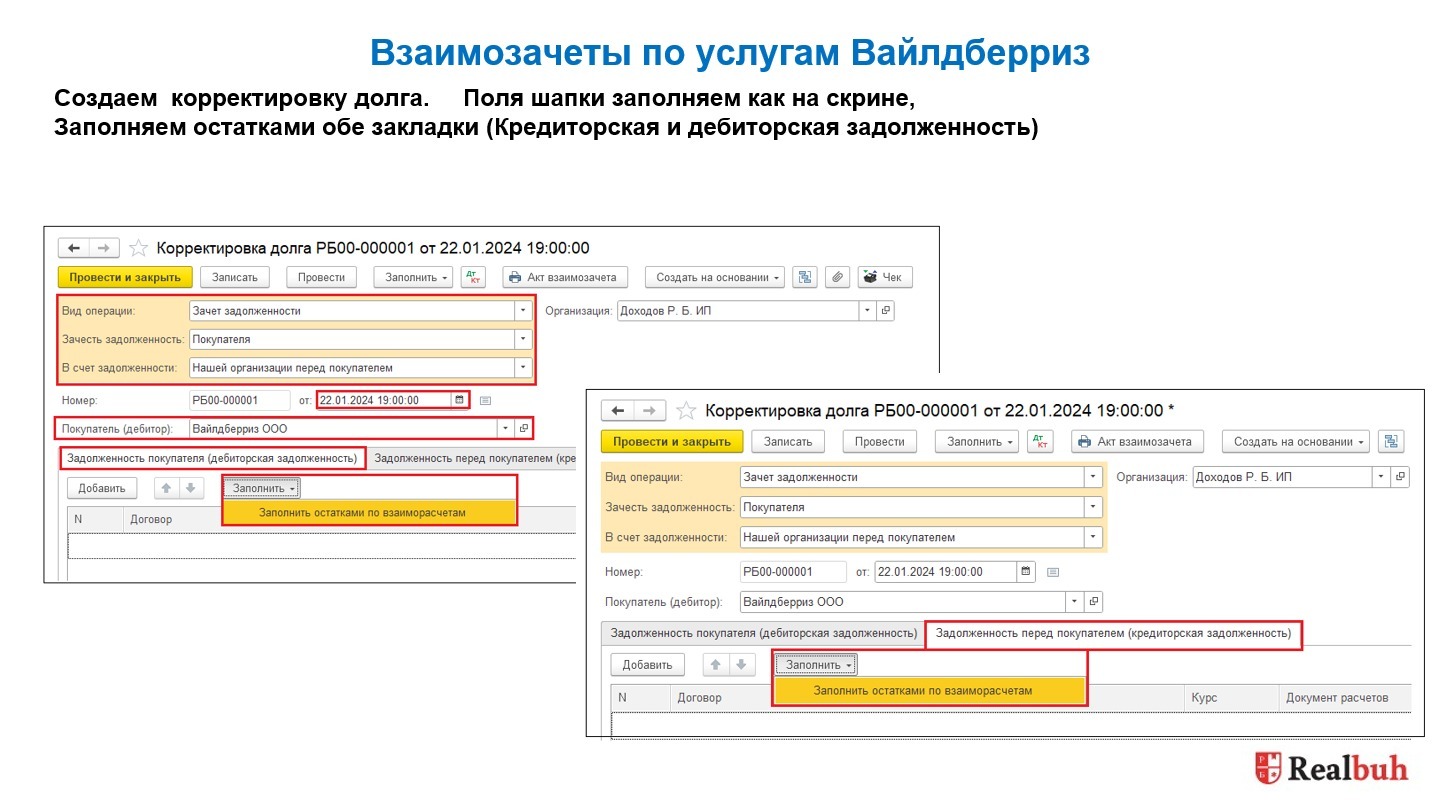Image resolution: width=1439 pixels, height=803 pixels.
Task: Expand Покупатель (дебитор) dropdown in back window
Action: point(505,429)
